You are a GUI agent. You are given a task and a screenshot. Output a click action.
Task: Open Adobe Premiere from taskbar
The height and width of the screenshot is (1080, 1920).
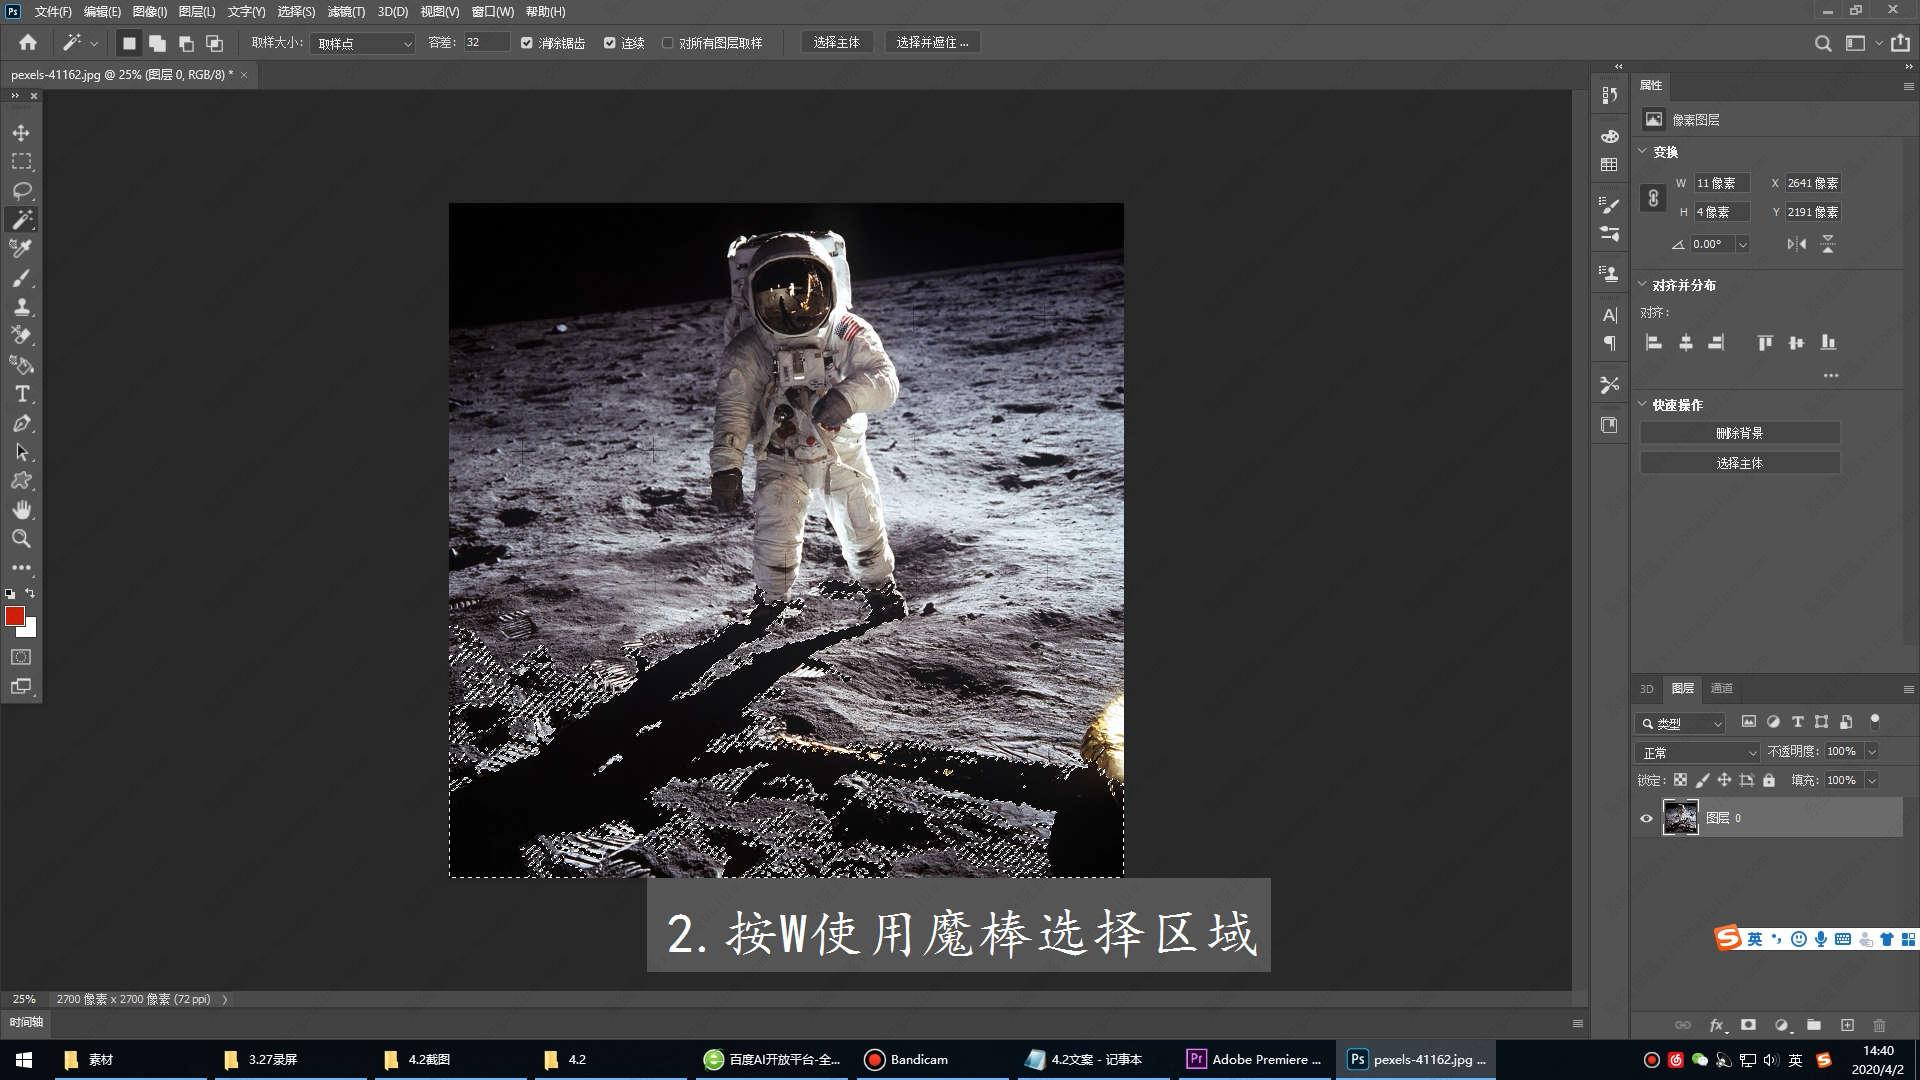click(x=1254, y=1059)
